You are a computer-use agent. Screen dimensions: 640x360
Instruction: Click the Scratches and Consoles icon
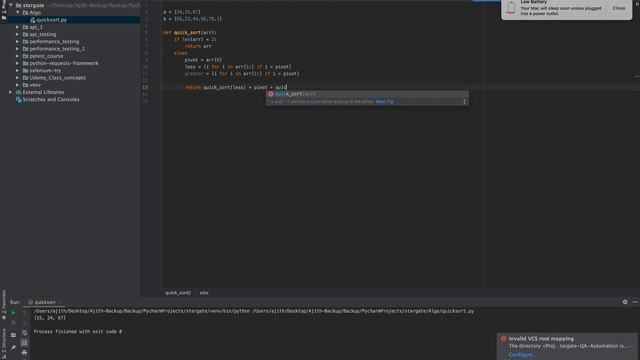click(18, 100)
